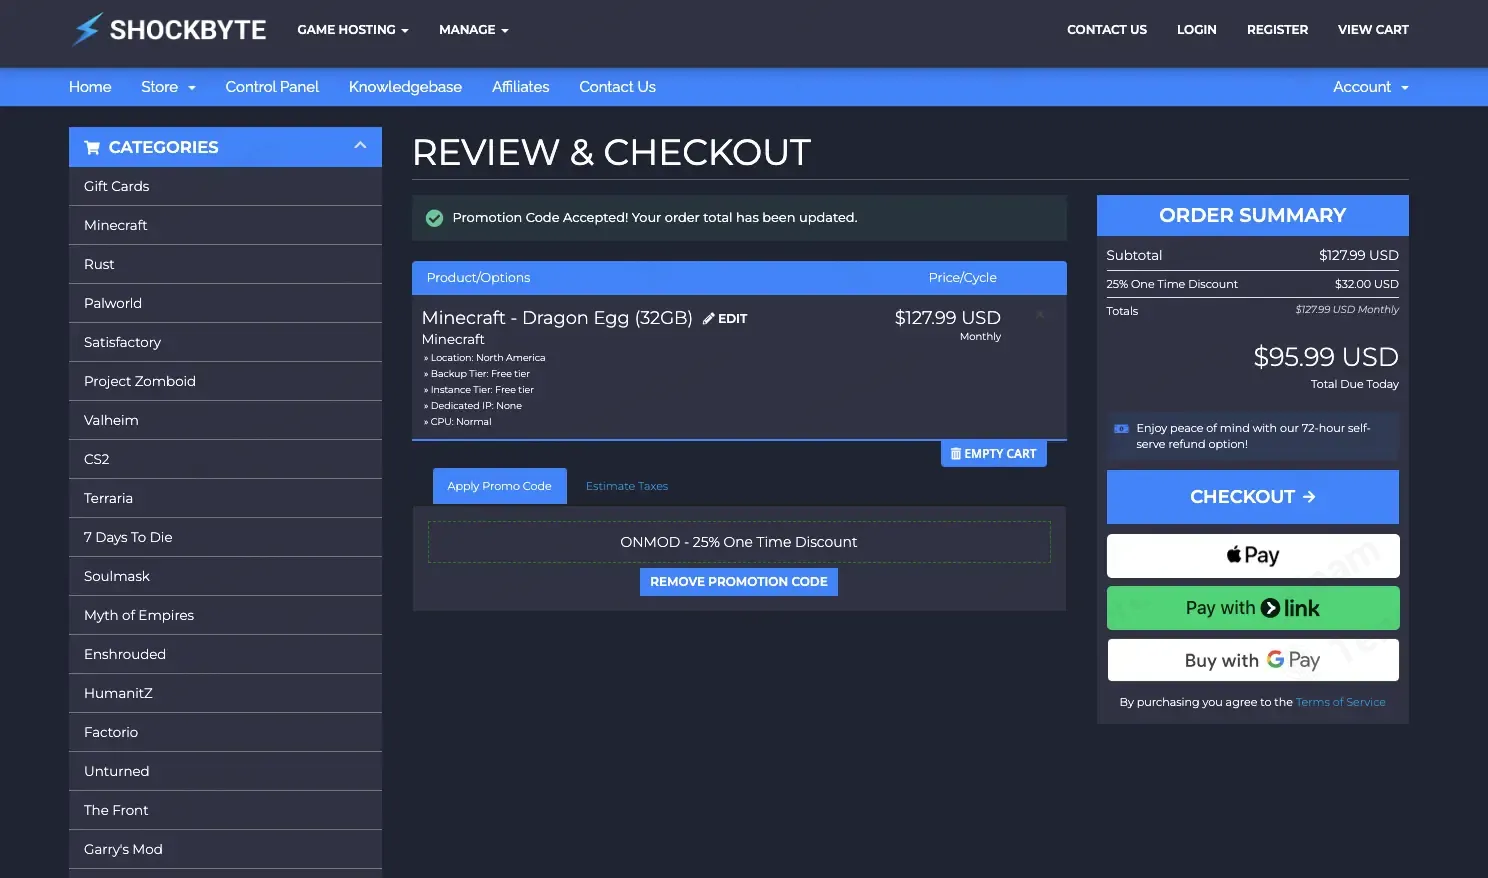Open VIEW CART in the header
Image resolution: width=1488 pixels, height=878 pixels.
1373,30
